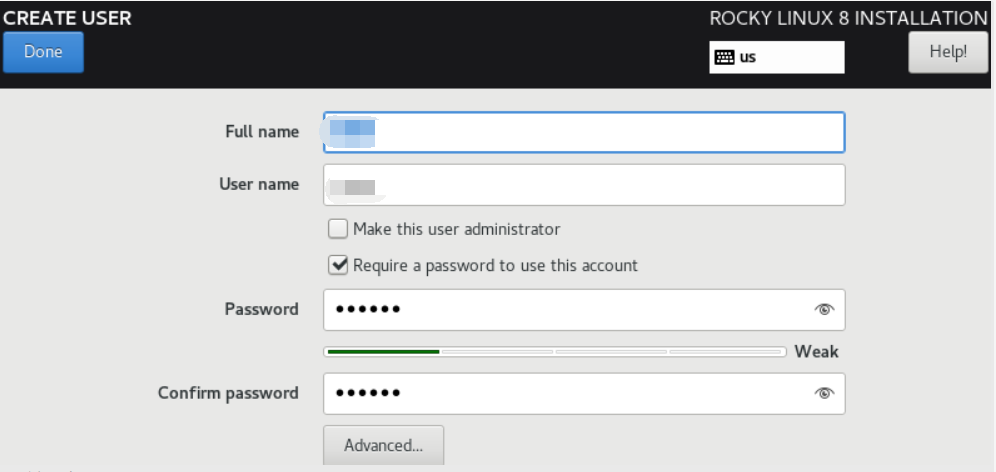Click the Password label

261,309
